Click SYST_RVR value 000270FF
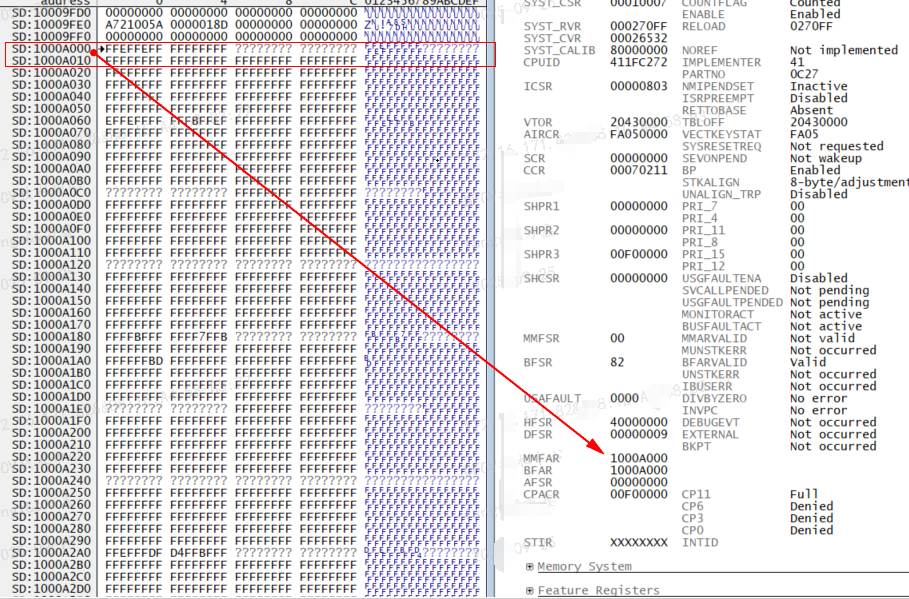Viewport: 909px width, 599px height. [x=639, y=27]
